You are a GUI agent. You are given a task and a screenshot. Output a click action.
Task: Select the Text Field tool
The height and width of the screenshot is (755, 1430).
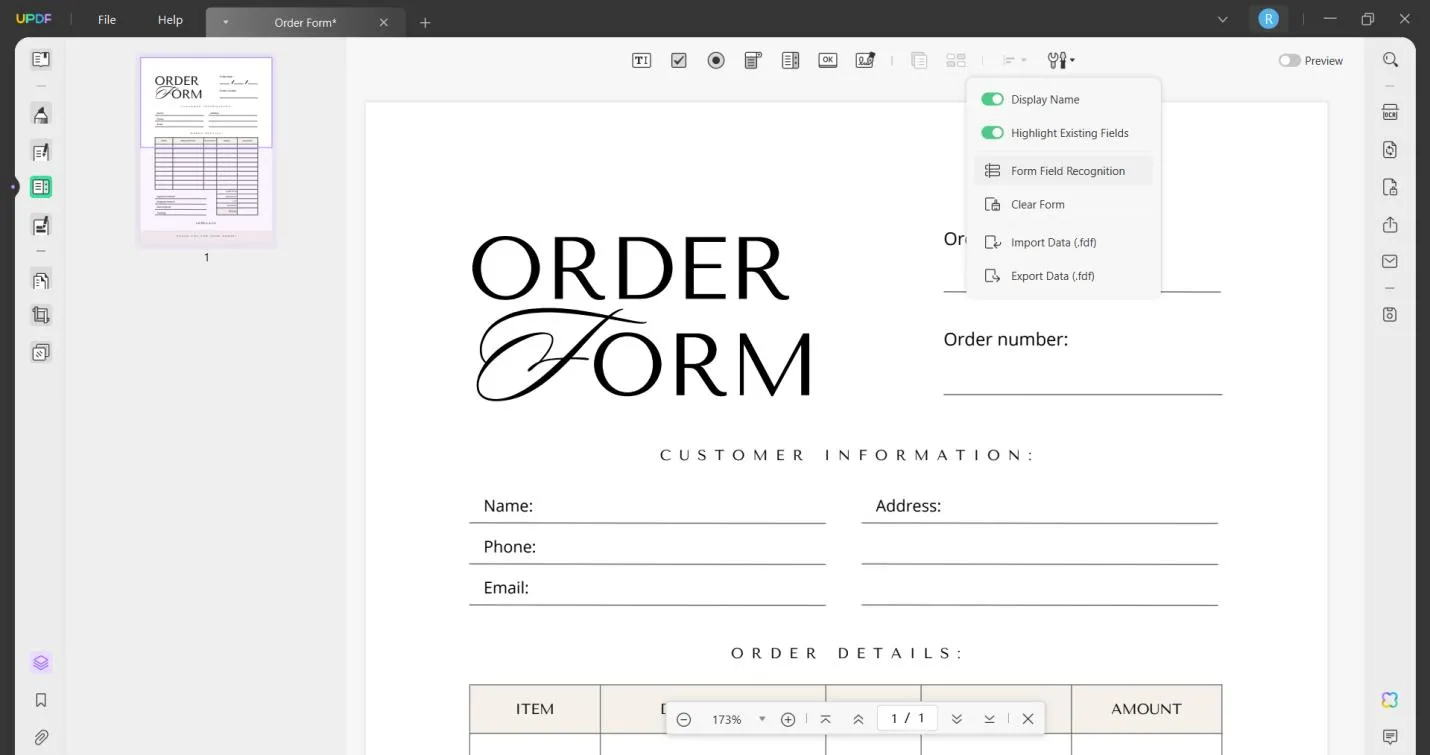tap(641, 61)
